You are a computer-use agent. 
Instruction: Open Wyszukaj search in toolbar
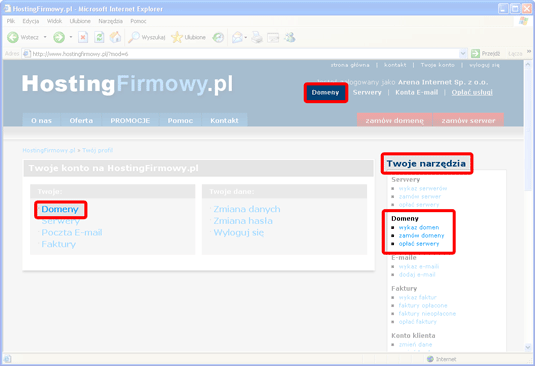coord(147,37)
